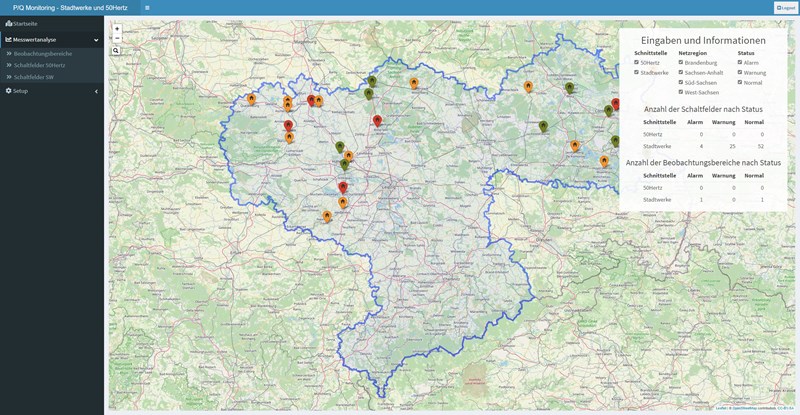The width and height of the screenshot is (800, 415).
Task: Select Schaltfelder 50Hertz menu item
Action: (39, 65)
